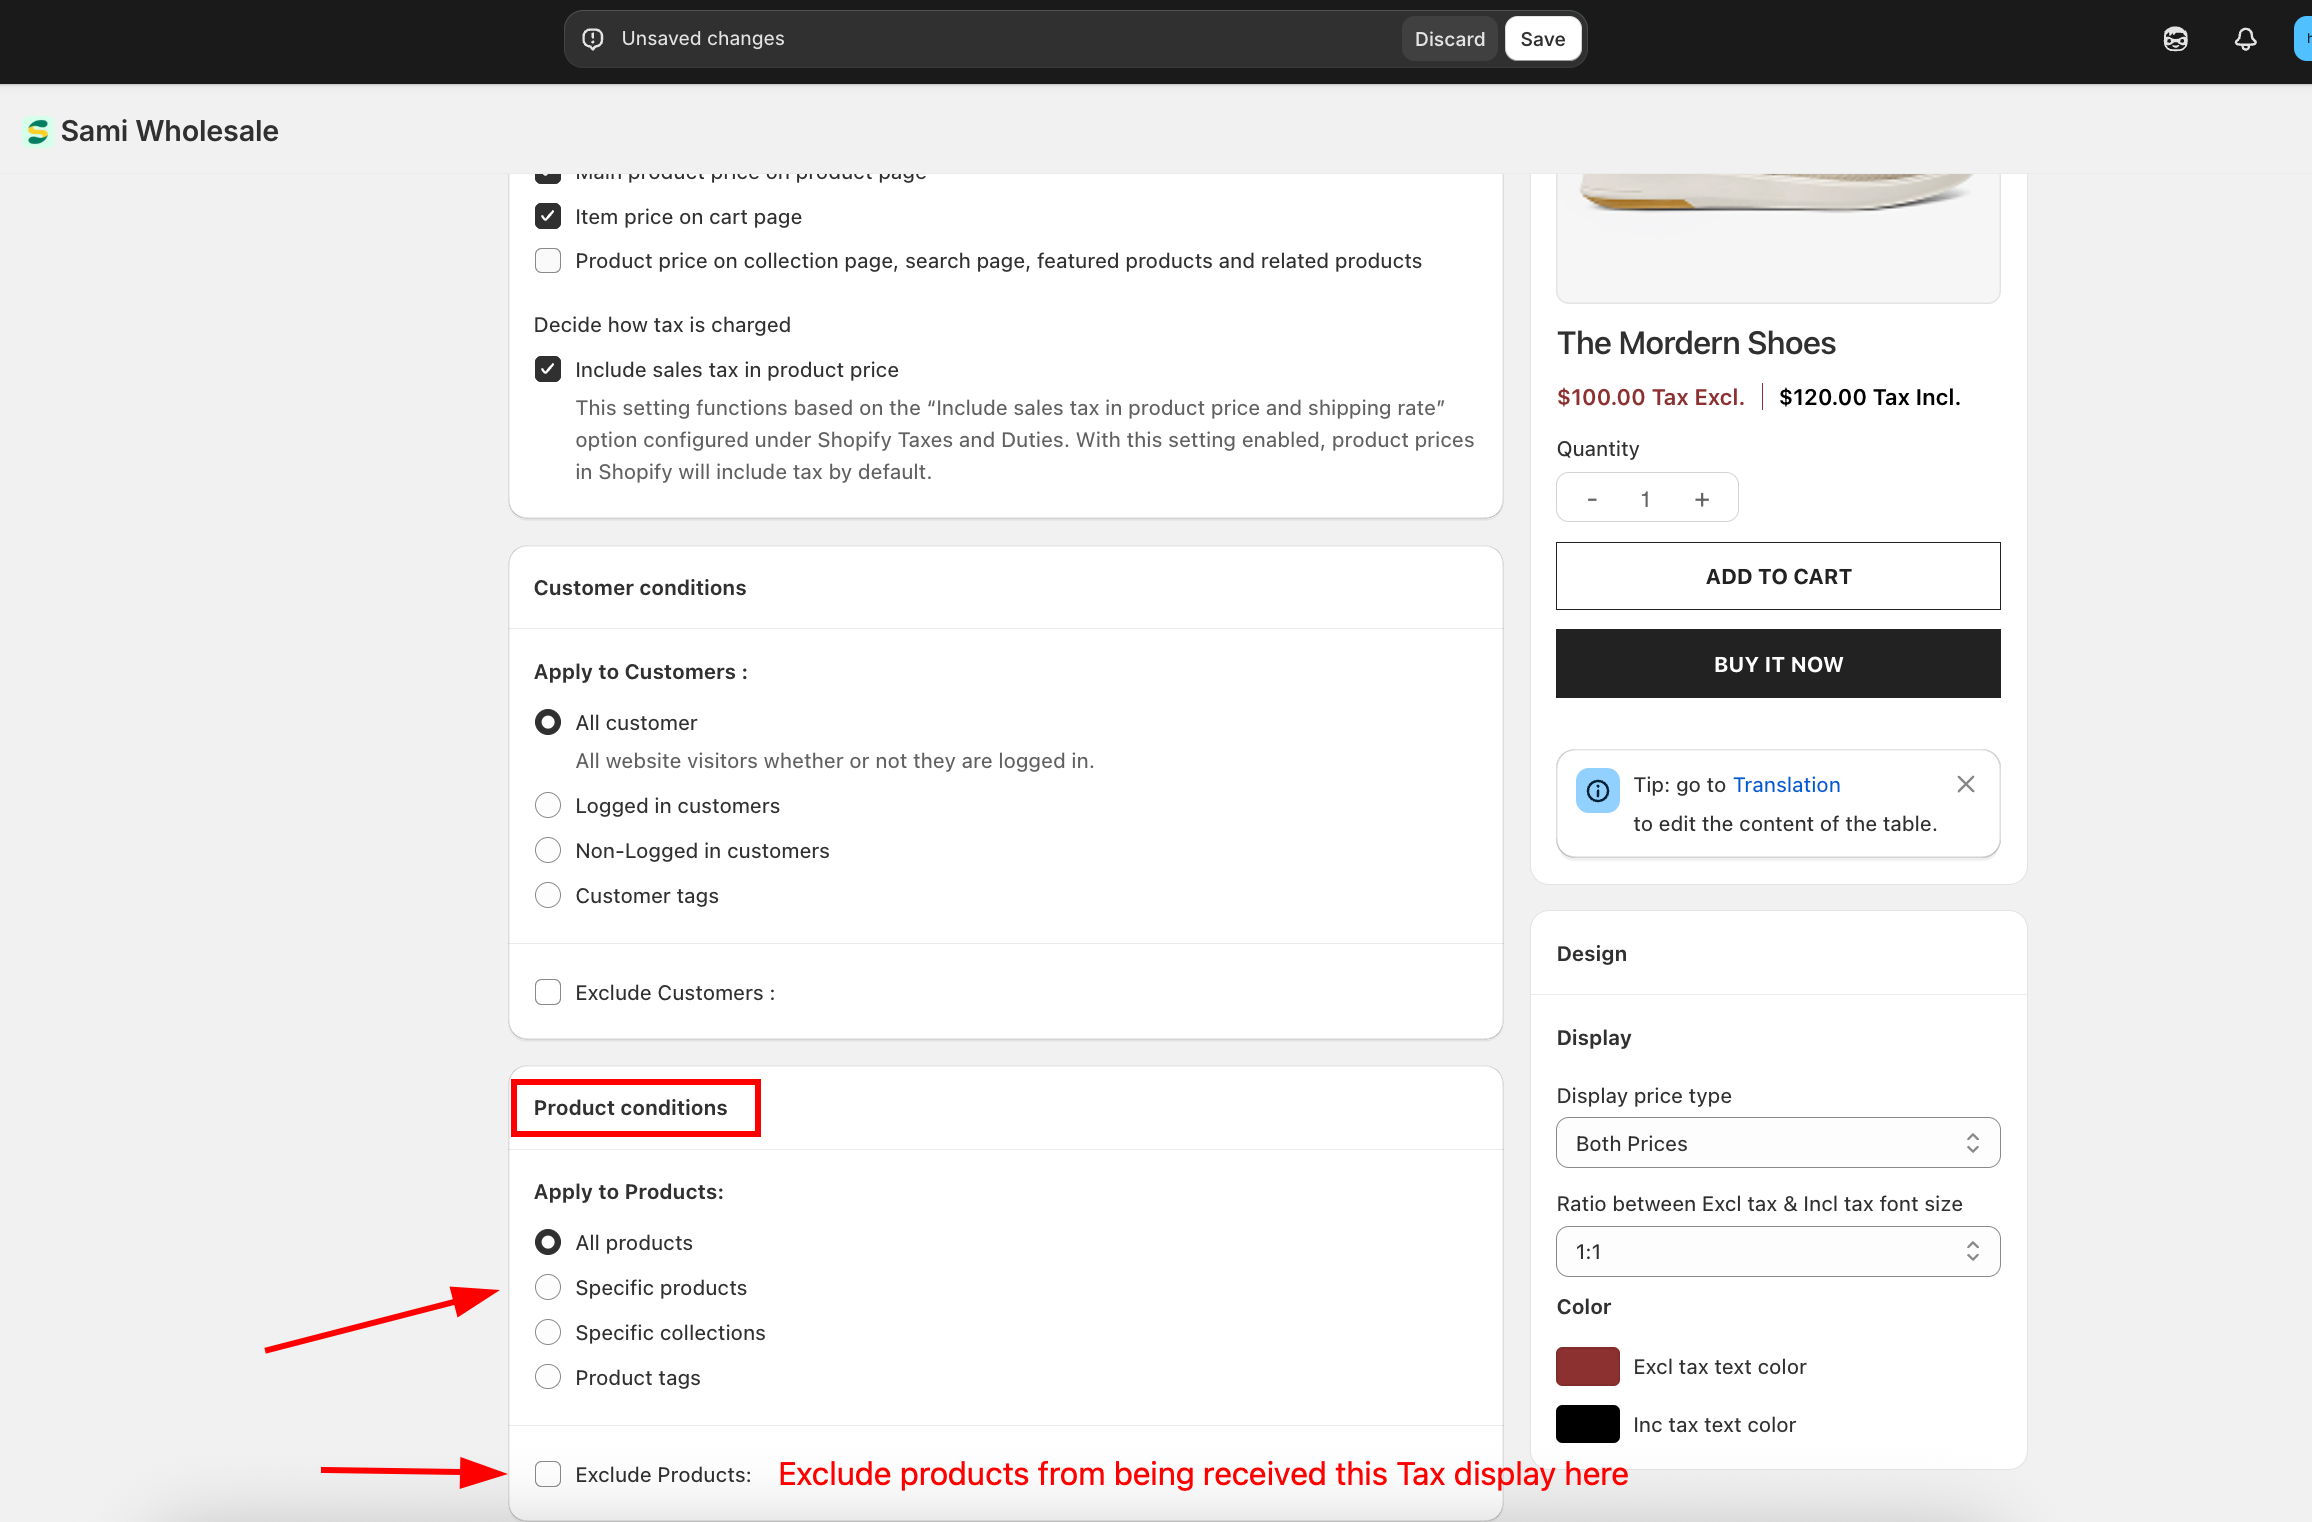
Task: Select Logged in customers option
Action: pyautogui.click(x=547, y=805)
